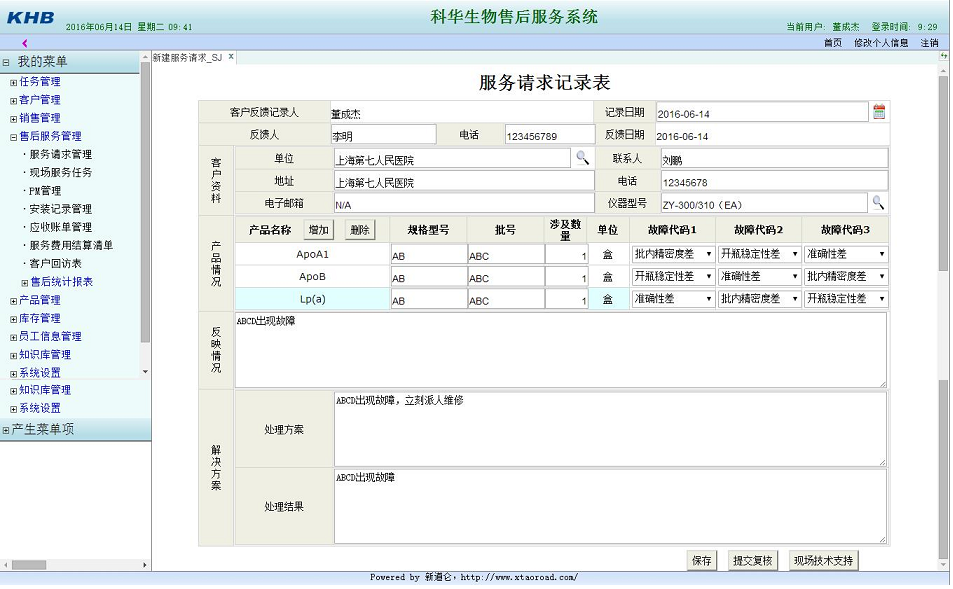The width and height of the screenshot is (953, 589).
Task: Switch to the 新建服务请求_SJ tab
Action: (187, 58)
